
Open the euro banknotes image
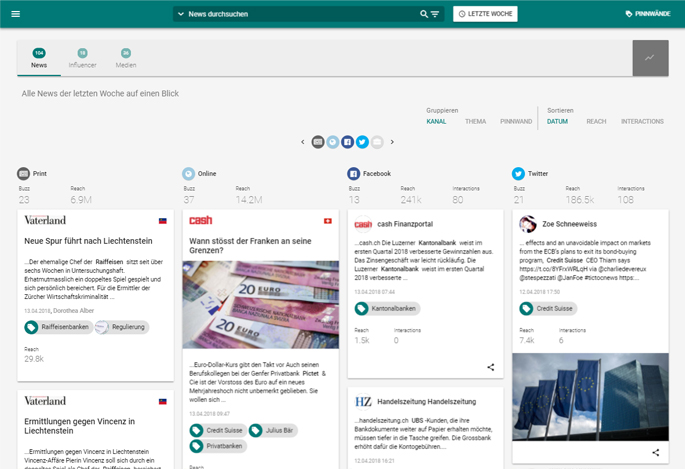tap(260, 305)
